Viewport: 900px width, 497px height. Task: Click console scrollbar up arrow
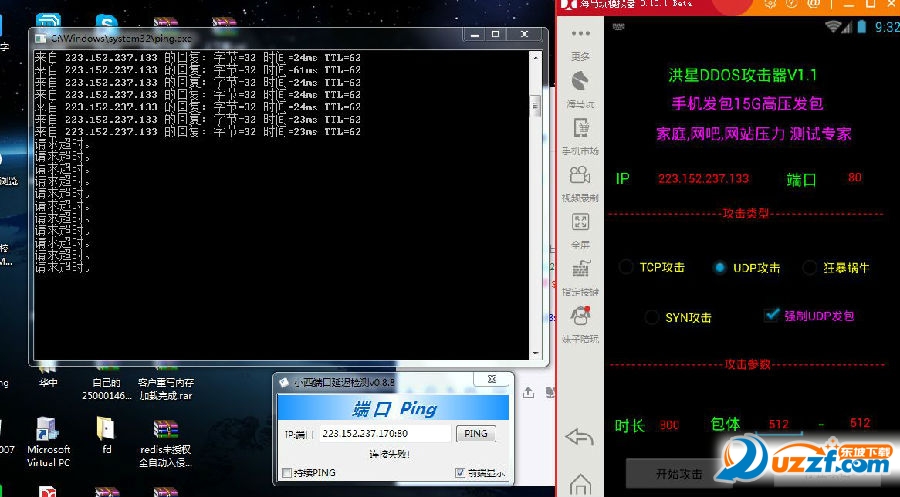point(536,58)
